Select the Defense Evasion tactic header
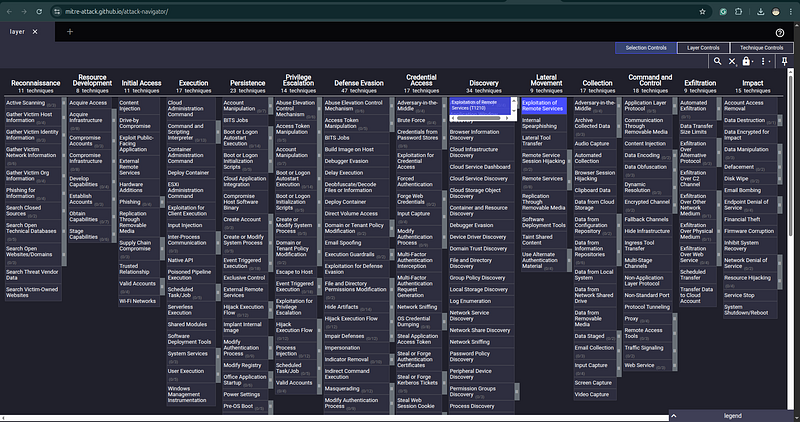Viewport: 800px width, 422px height. click(359, 83)
